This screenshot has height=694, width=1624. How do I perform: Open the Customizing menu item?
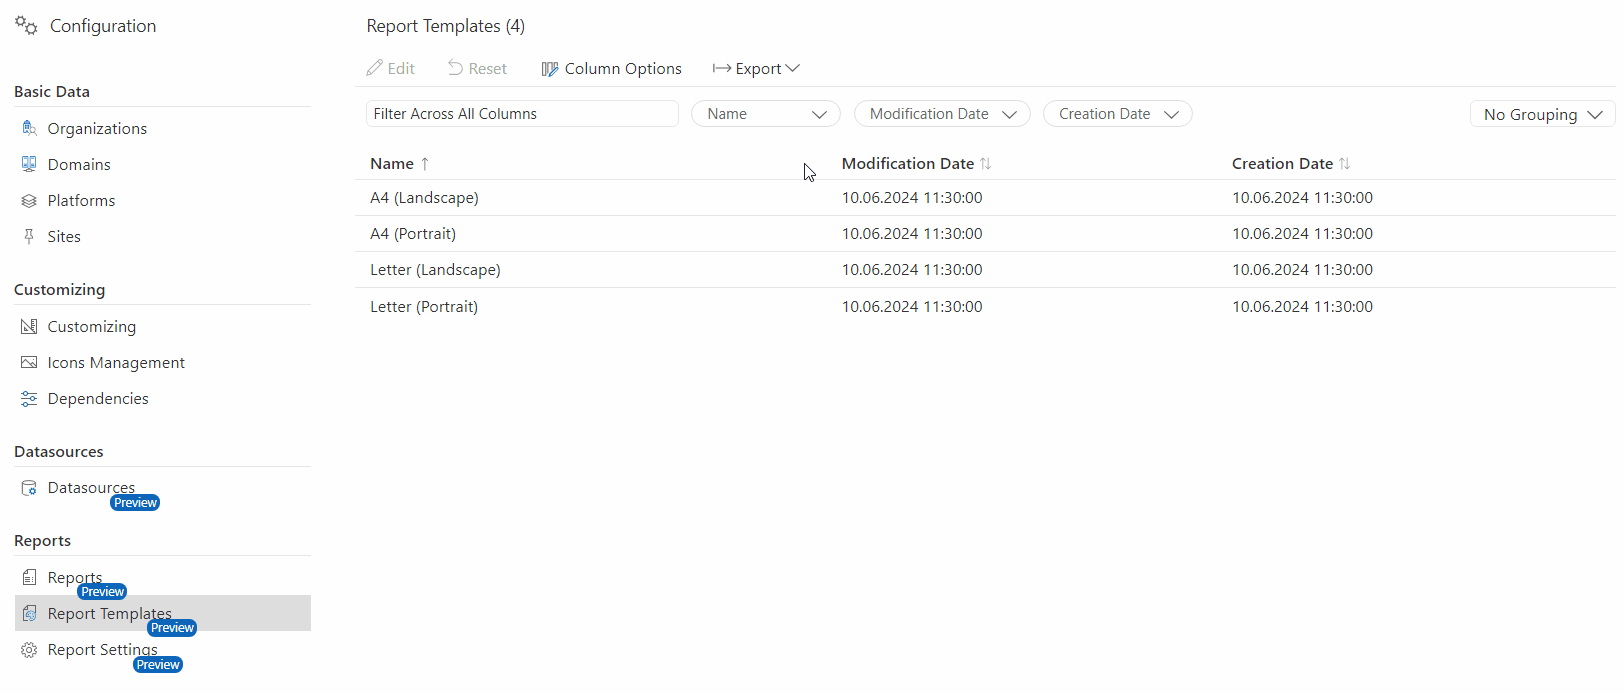coord(91,326)
